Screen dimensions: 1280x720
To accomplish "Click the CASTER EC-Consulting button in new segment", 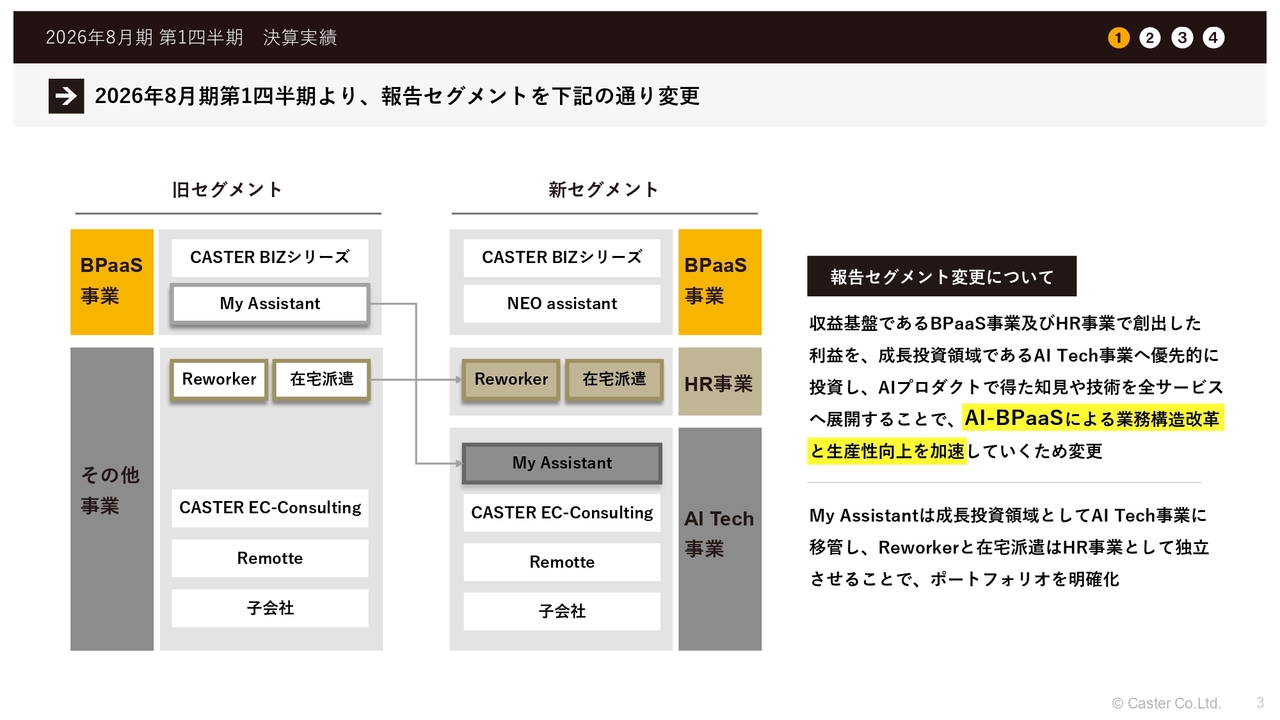I will tap(561, 512).
